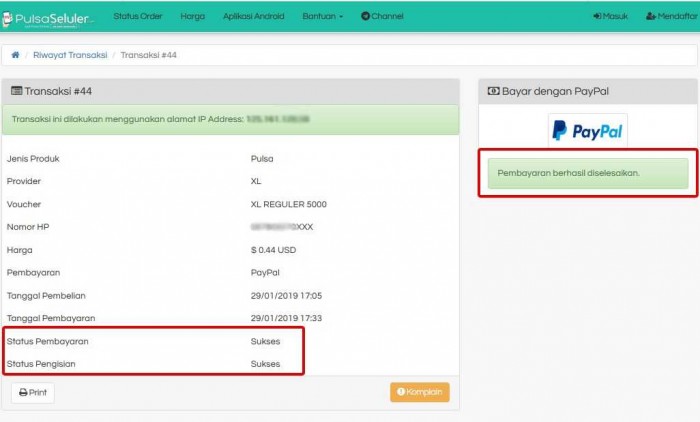Click the Mendaftar register link

click(x=671, y=16)
